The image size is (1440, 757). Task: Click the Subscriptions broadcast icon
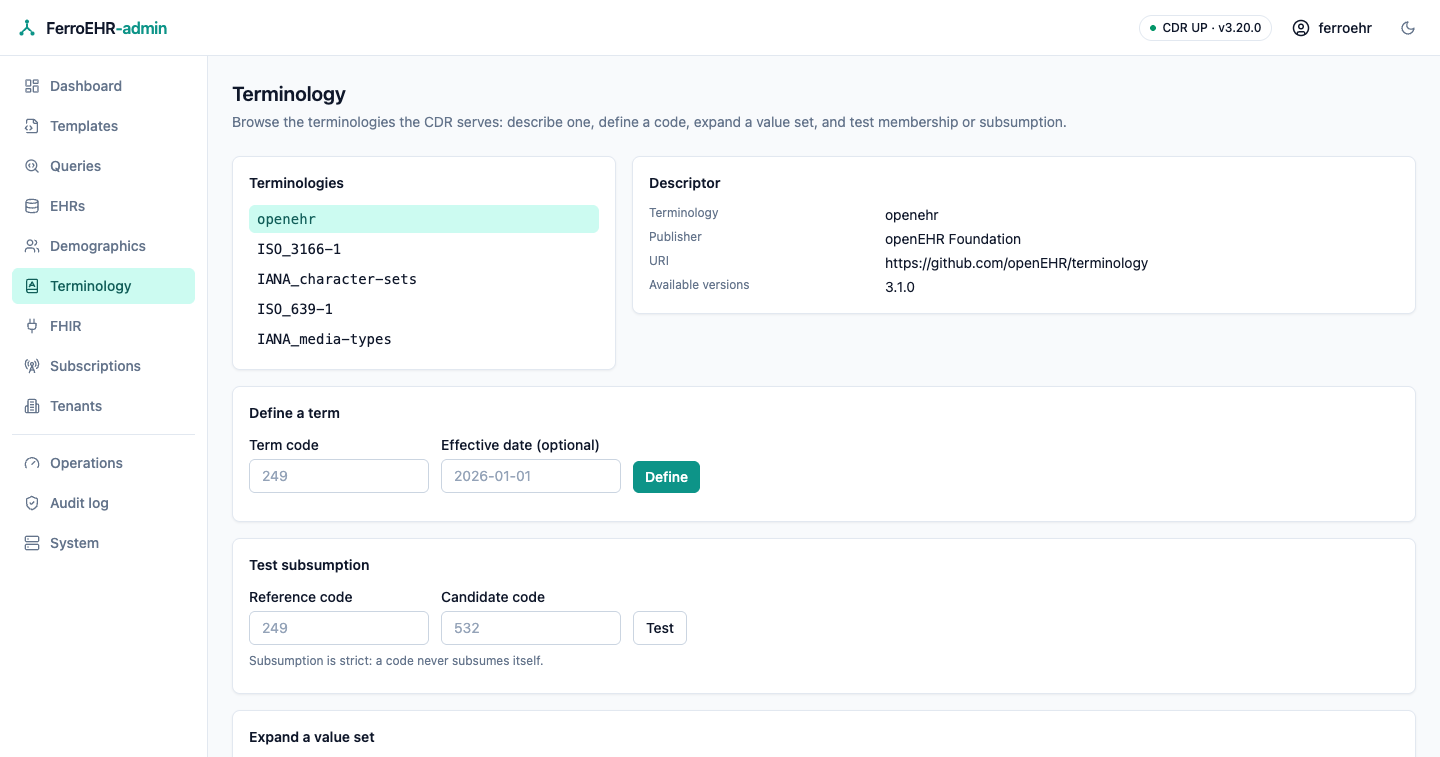(32, 366)
